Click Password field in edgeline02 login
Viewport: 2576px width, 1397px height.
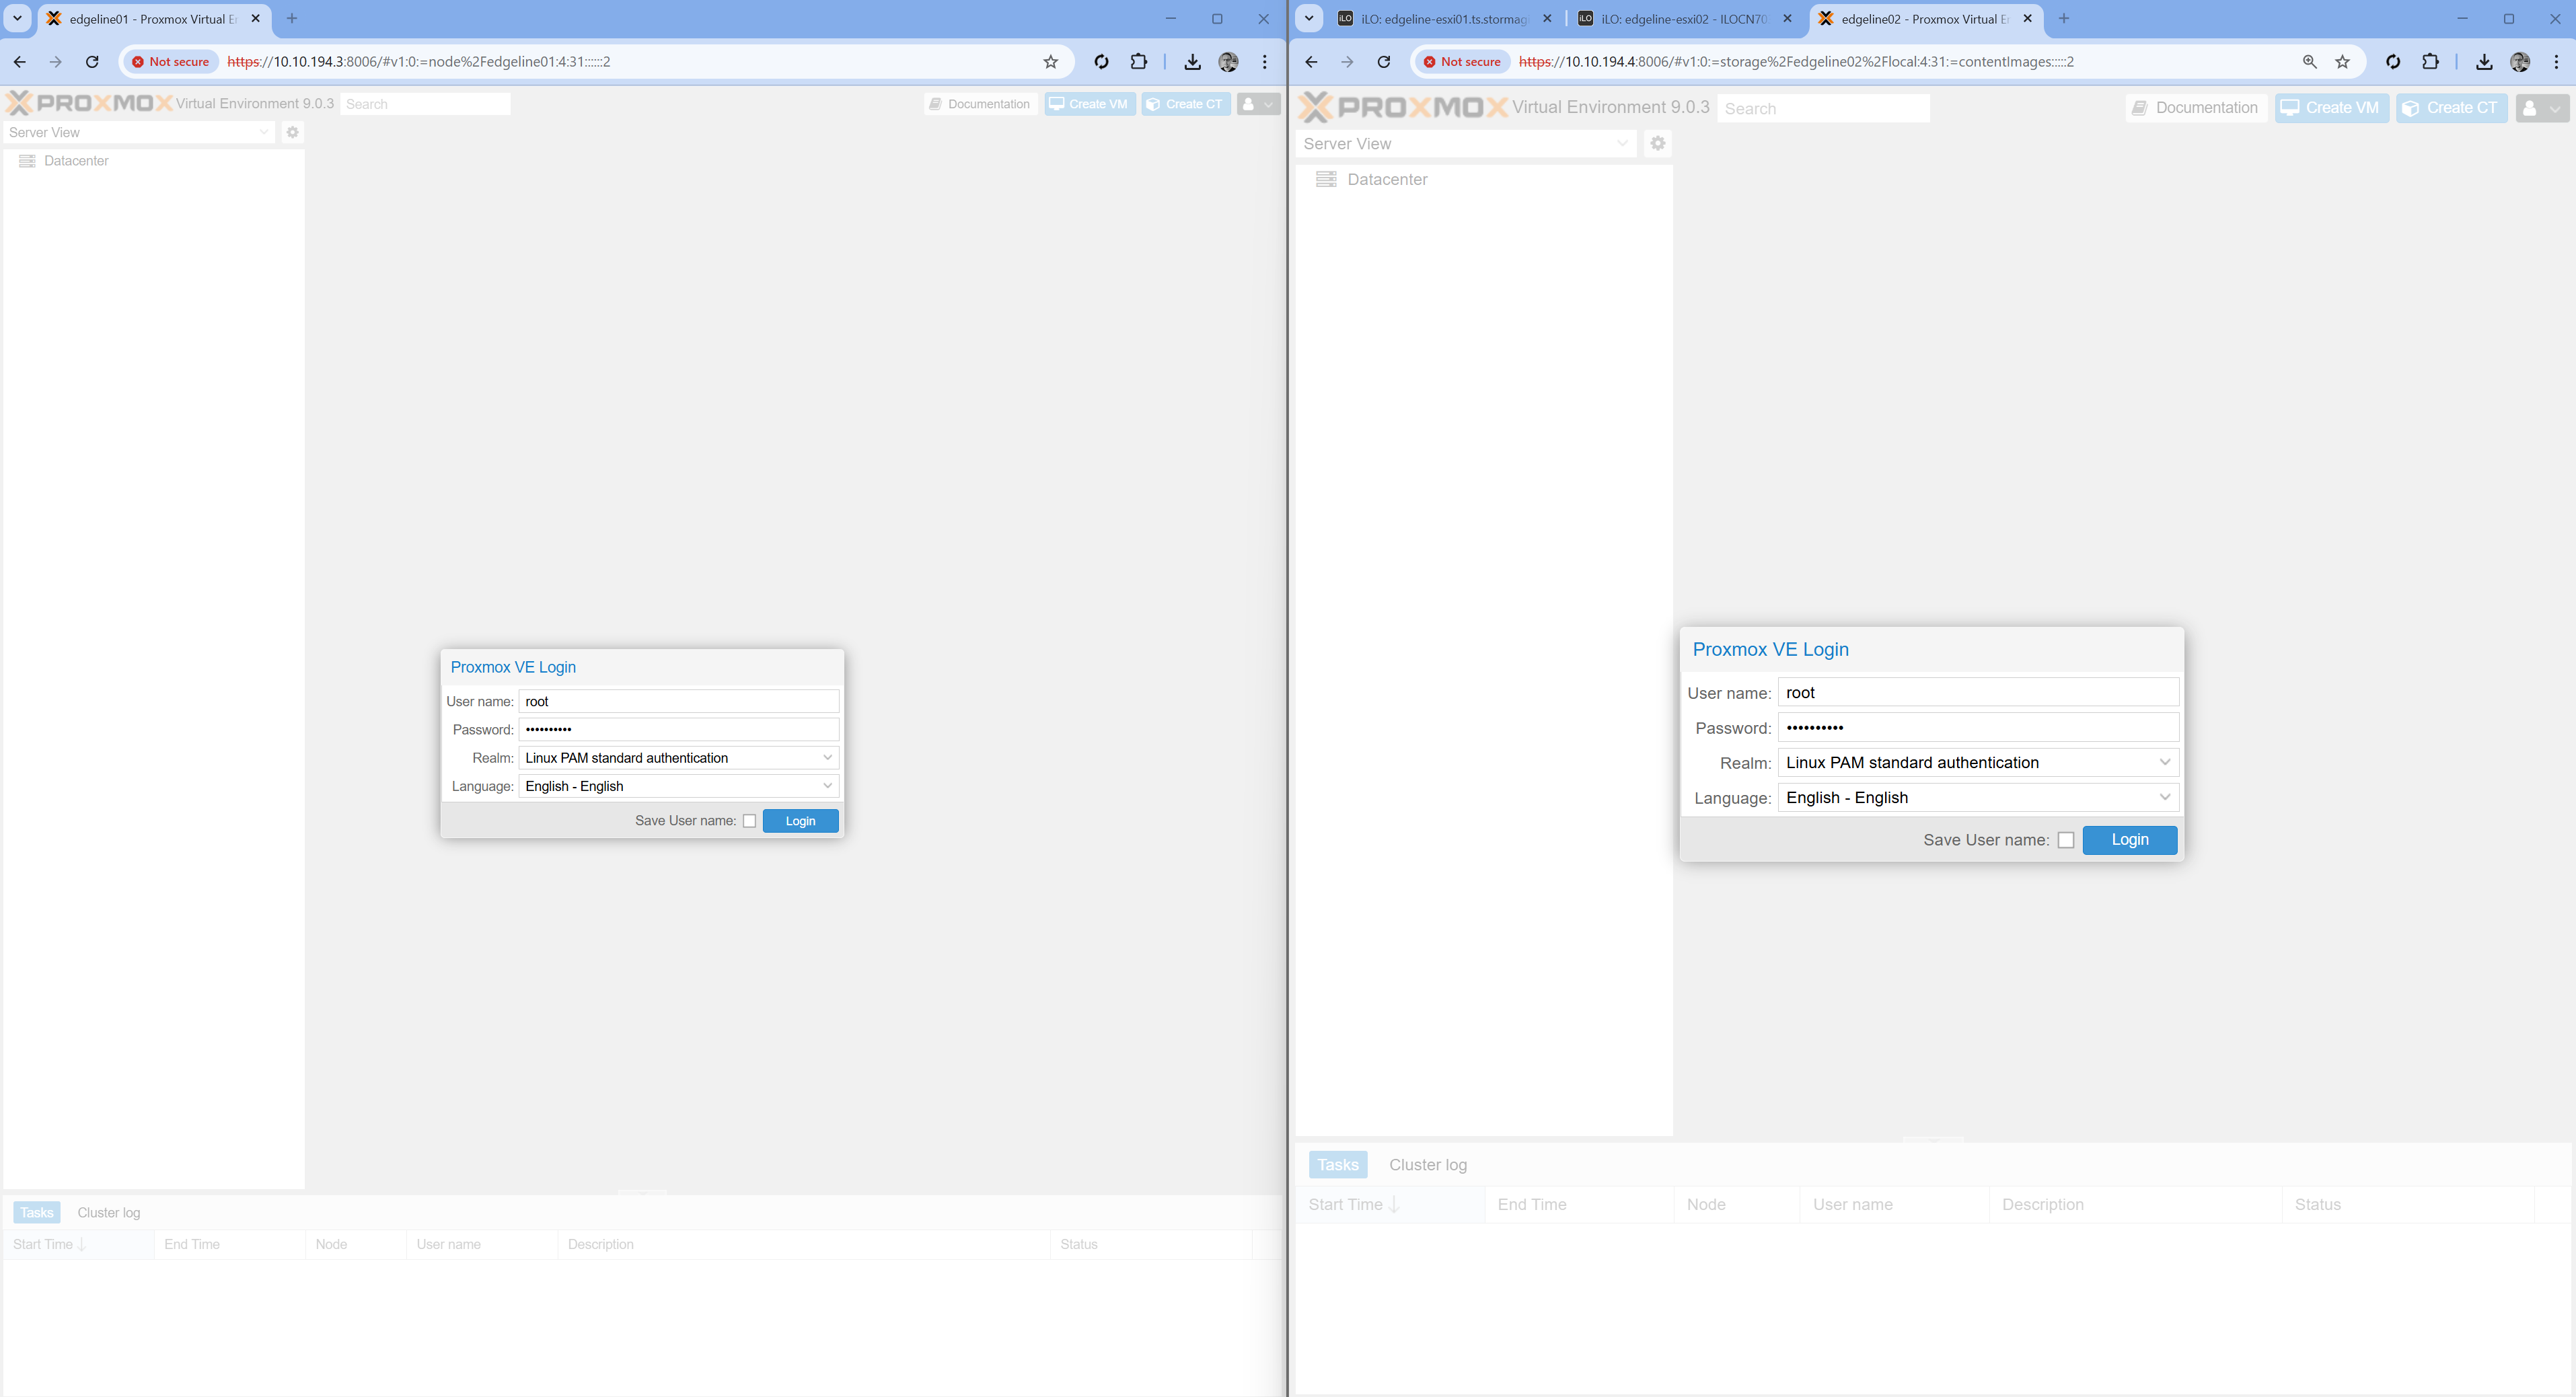click(x=1977, y=728)
